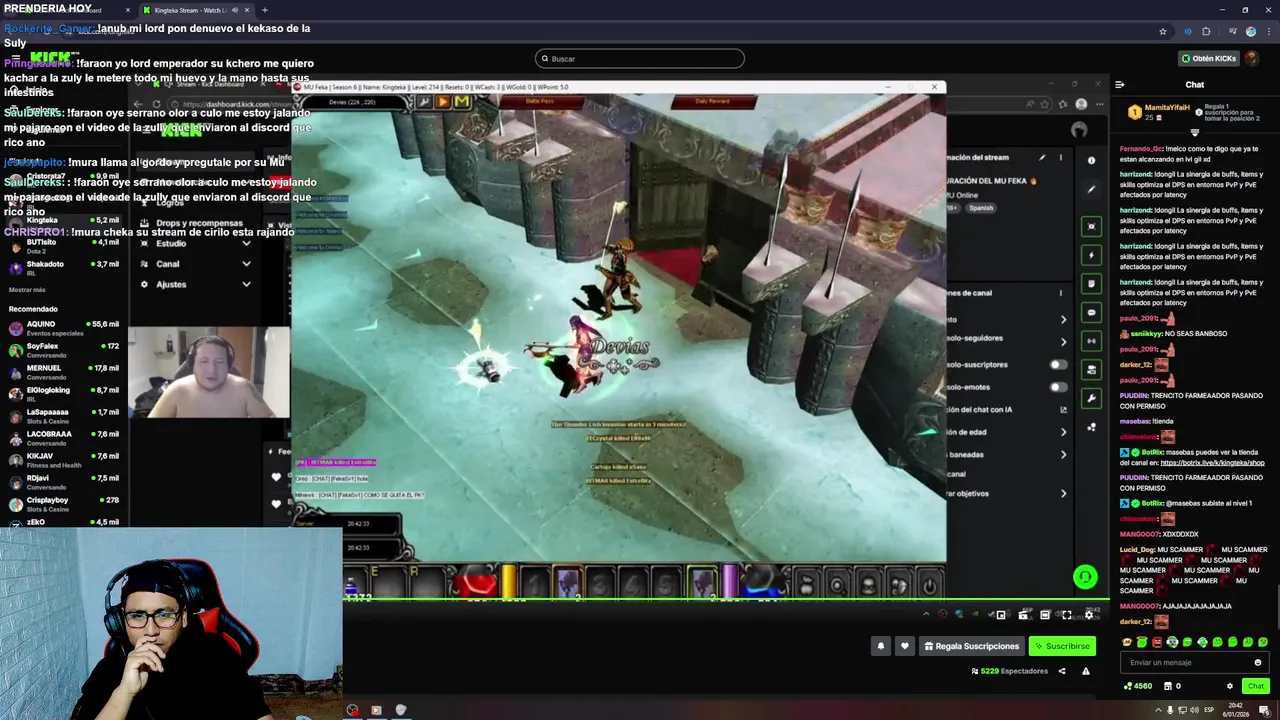
Task: Open Shakadoto followed channel
Action: pyautogui.click(x=62, y=268)
